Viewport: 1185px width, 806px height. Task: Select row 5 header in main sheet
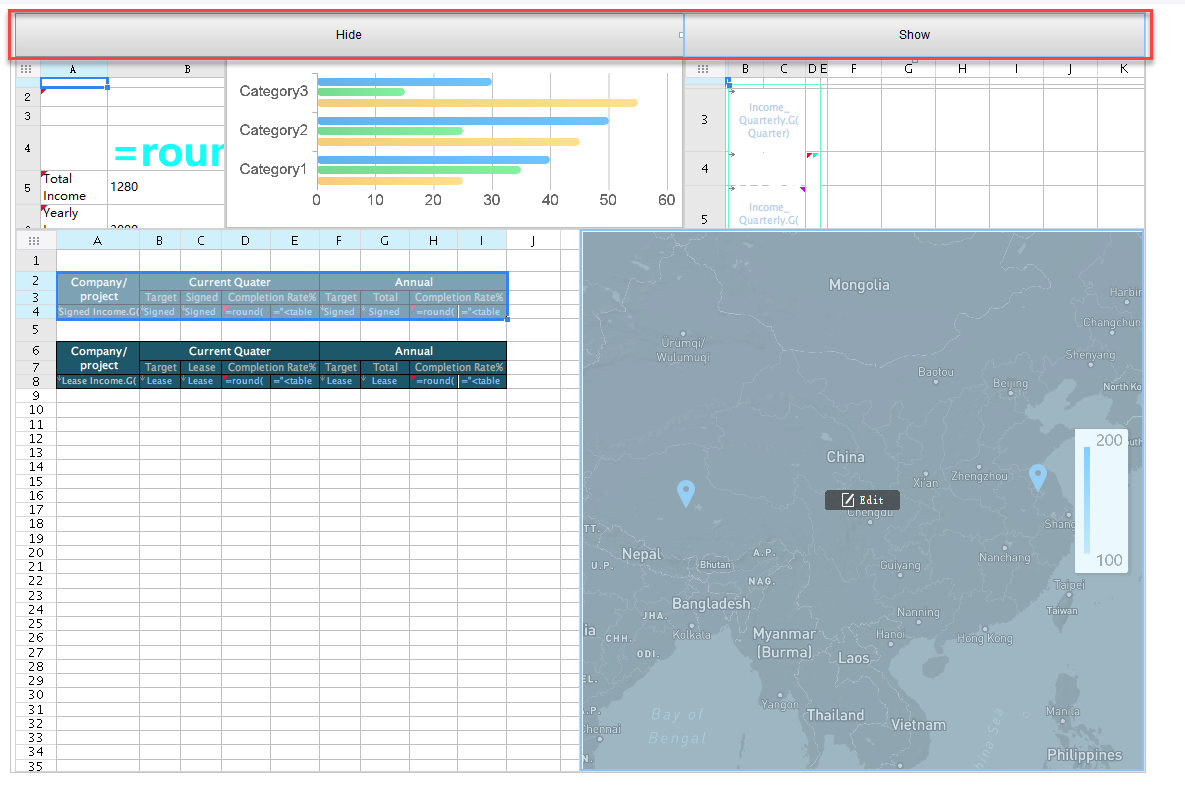34,328
